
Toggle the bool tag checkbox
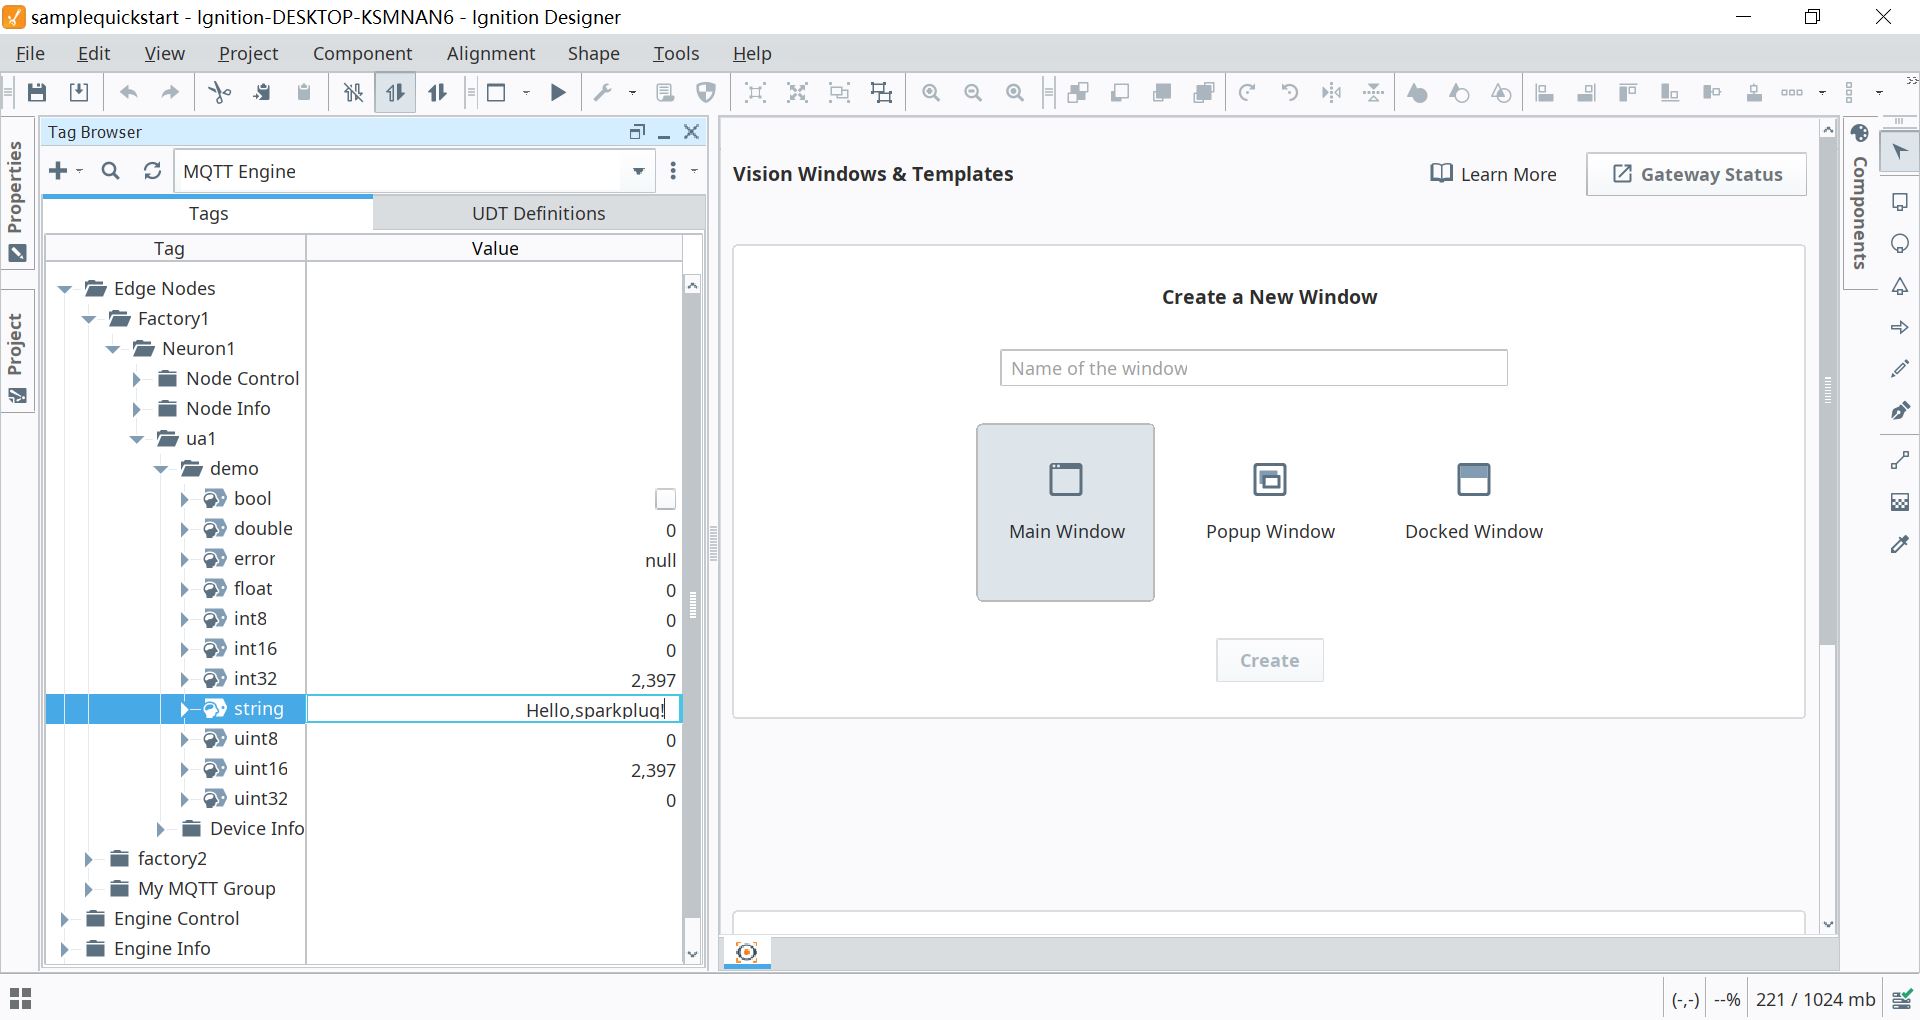coord(665,499)
